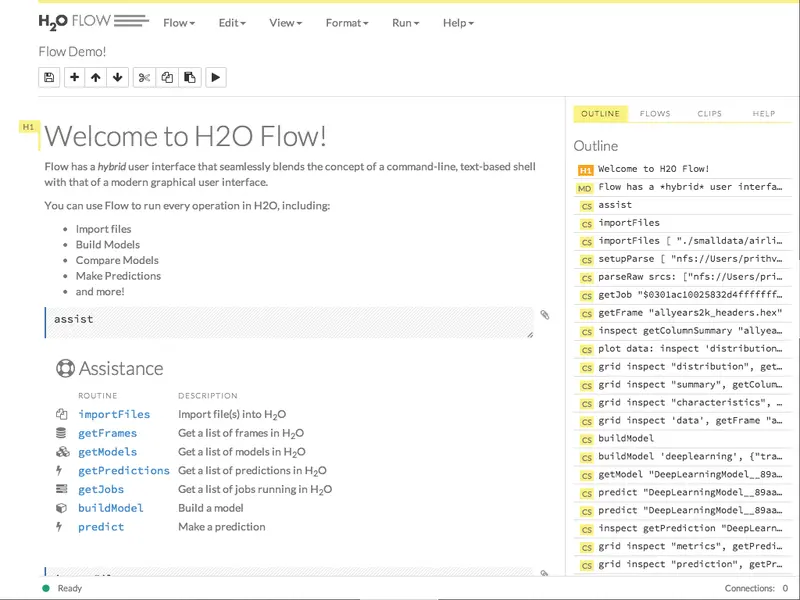
Task: Open the Help menu in the top bar
Action: [458, 23]
